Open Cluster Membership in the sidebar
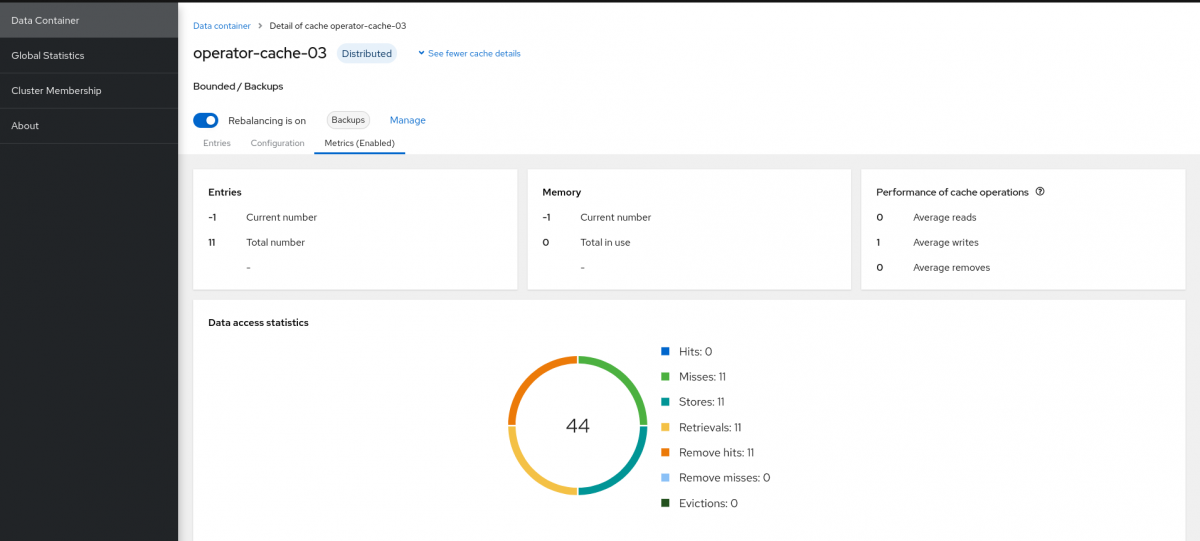This screenshot has height=541, width=1200. click(89, 90)
